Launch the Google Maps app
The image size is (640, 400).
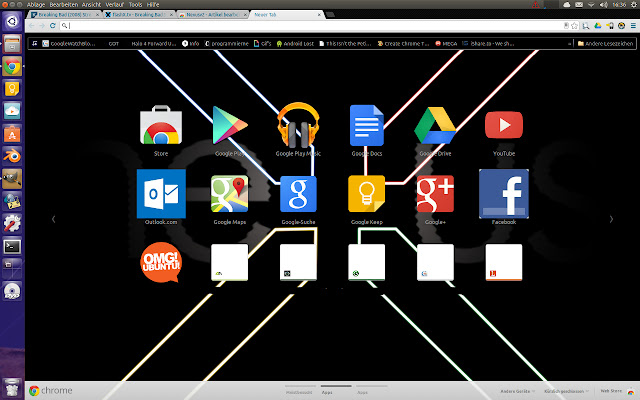[229, 194]
